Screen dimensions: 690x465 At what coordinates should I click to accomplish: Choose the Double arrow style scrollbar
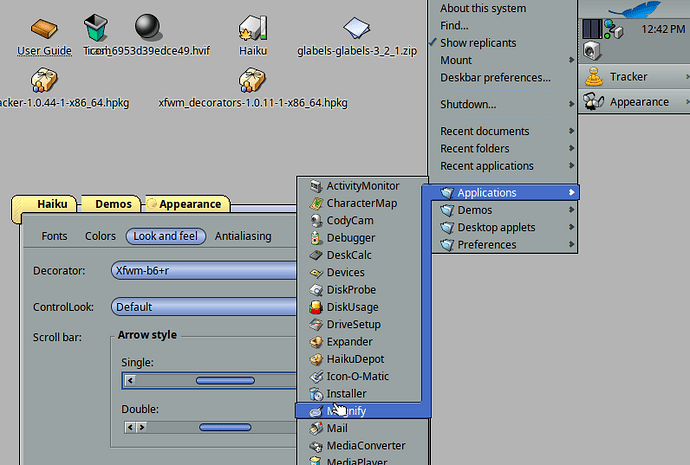coord(210,427)
